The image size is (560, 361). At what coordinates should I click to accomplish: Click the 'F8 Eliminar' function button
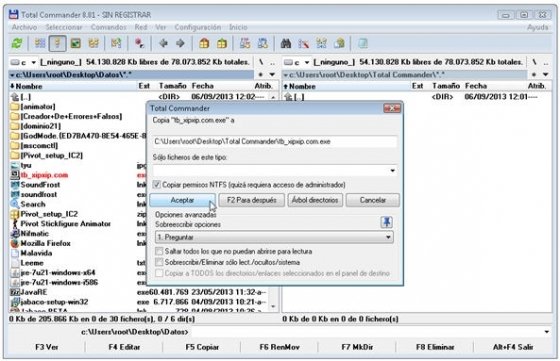pyautogui.click(x=435, y=347)
